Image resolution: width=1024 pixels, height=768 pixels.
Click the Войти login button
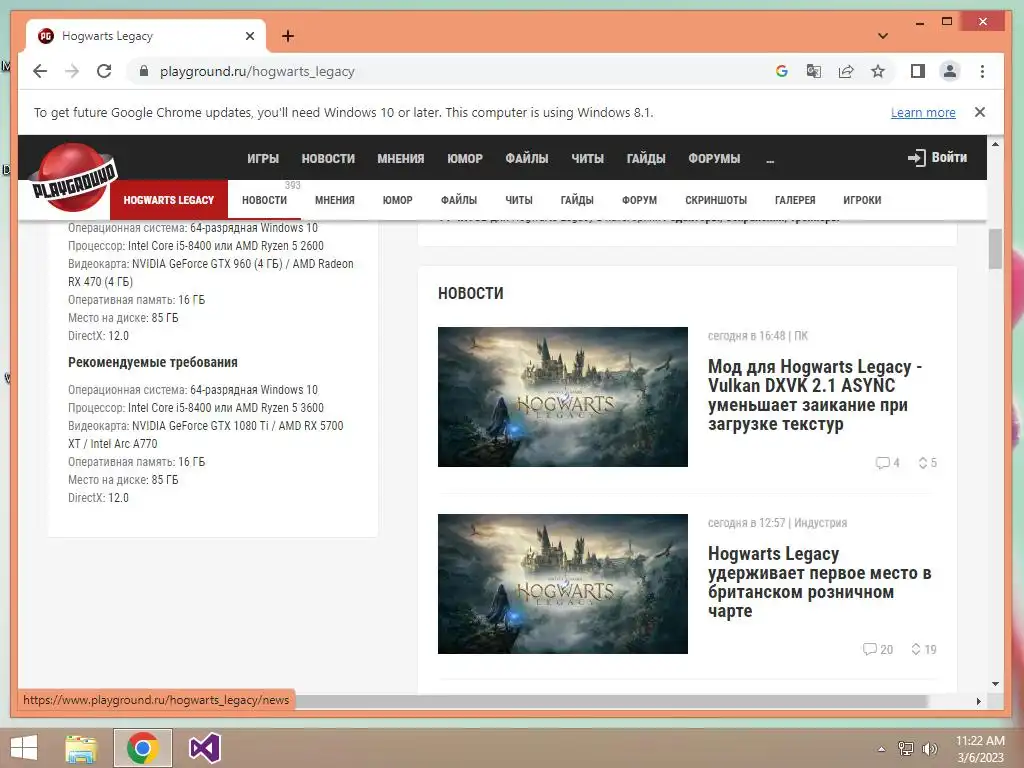point(937,157)
